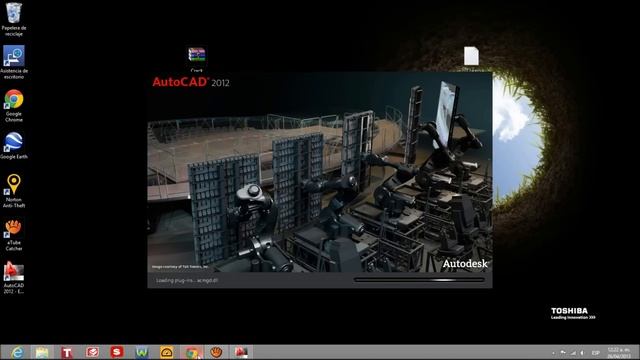Screen dimensions: 640x360
Task: Click the AutoCAD splash loading progress bar
Action: (419, 280)
